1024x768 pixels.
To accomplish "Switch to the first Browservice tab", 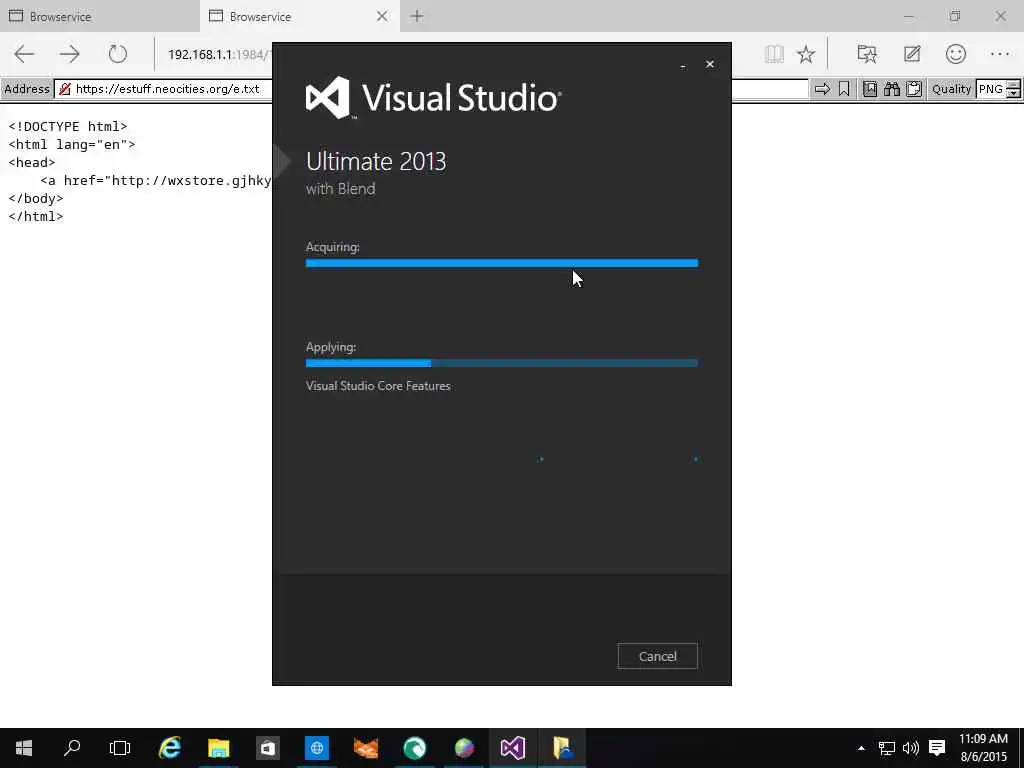I will click(x=99, y=16).
